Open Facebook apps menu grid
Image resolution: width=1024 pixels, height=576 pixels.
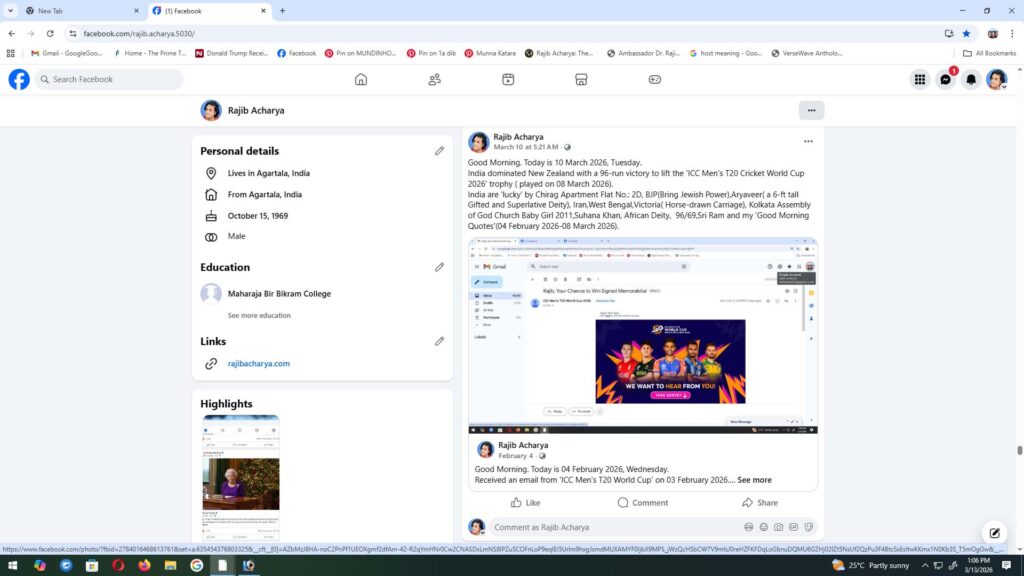pyautogui.click(x=919, y=80)
